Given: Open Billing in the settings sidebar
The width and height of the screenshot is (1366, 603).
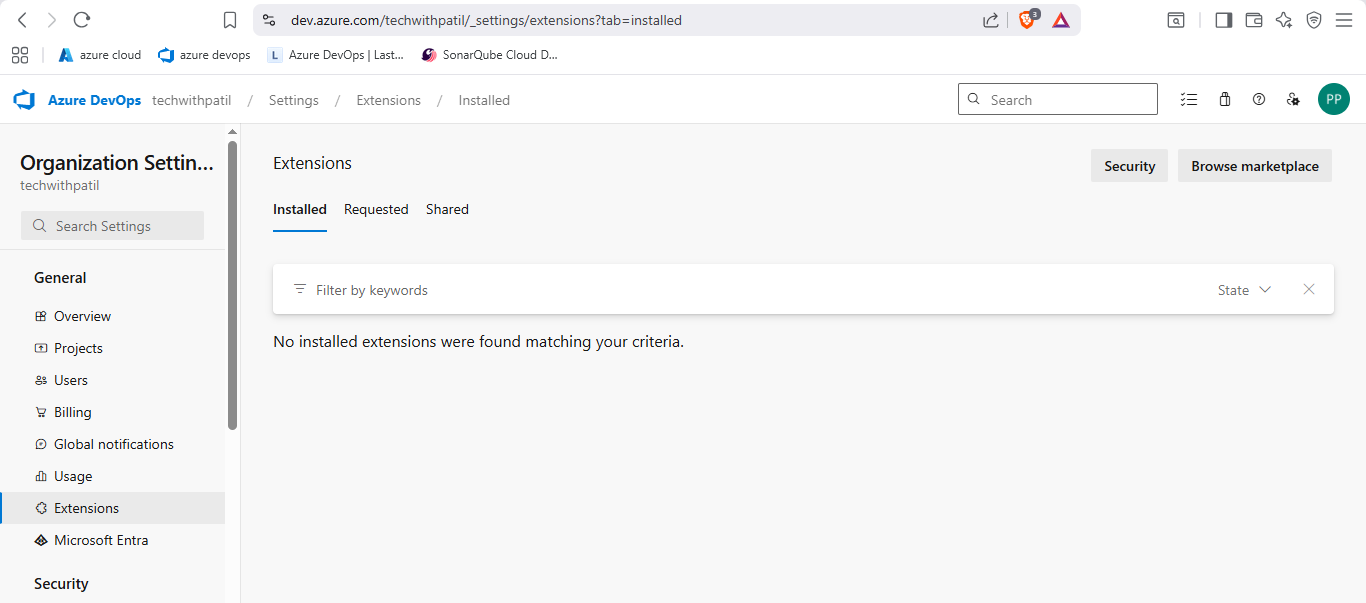Looking at the screenshot, I should [x=72, y=412].
